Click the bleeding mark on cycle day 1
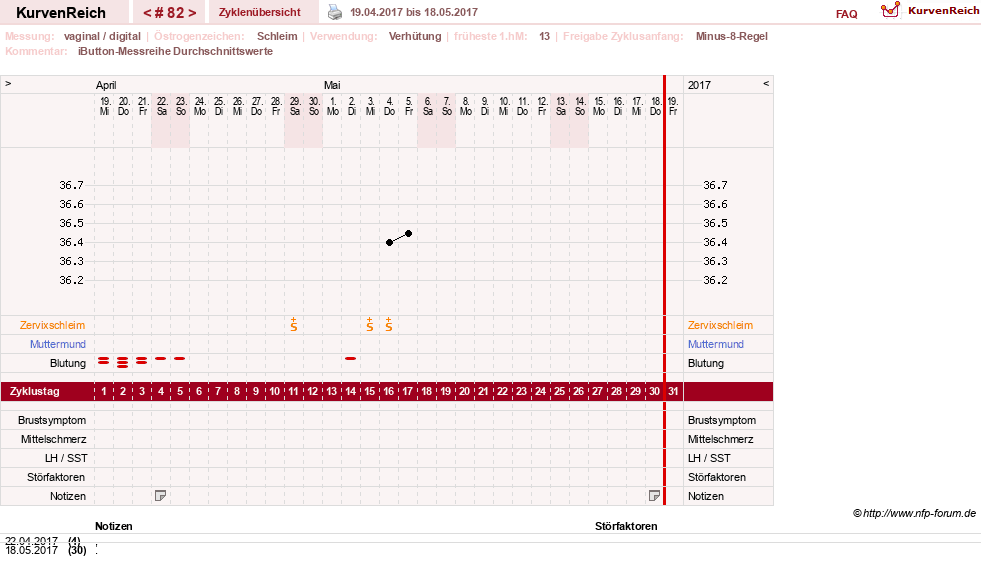The height and width of the screenshot is (585, 981). (103, 360)
